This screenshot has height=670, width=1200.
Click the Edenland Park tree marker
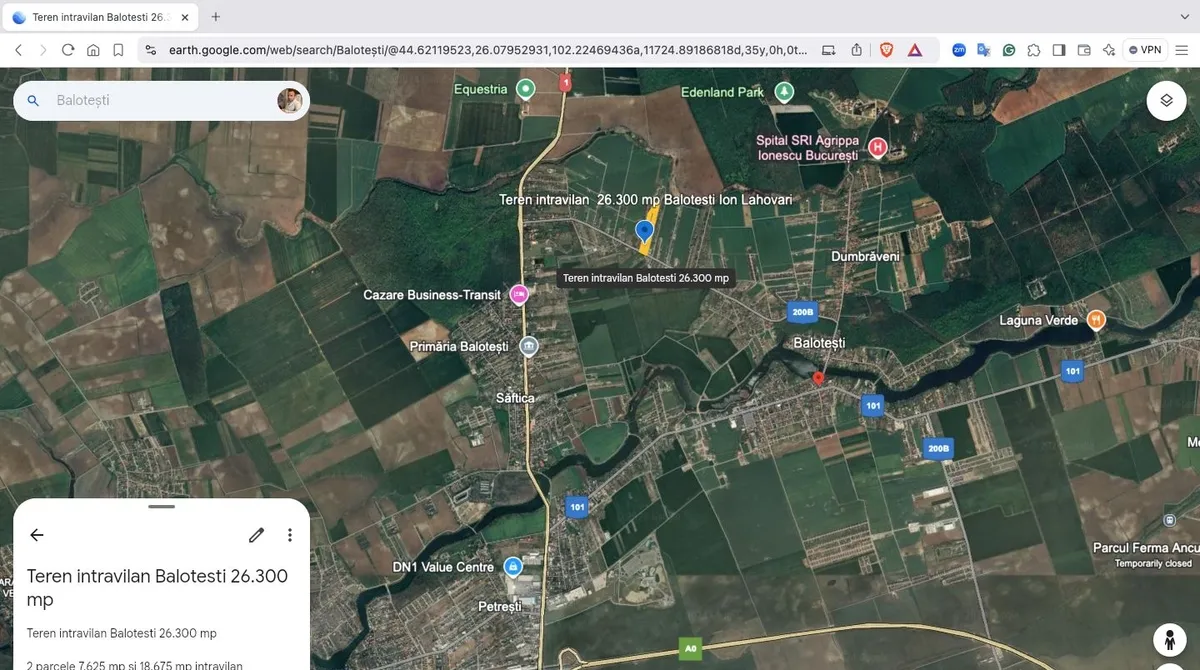tap(785, 92)
